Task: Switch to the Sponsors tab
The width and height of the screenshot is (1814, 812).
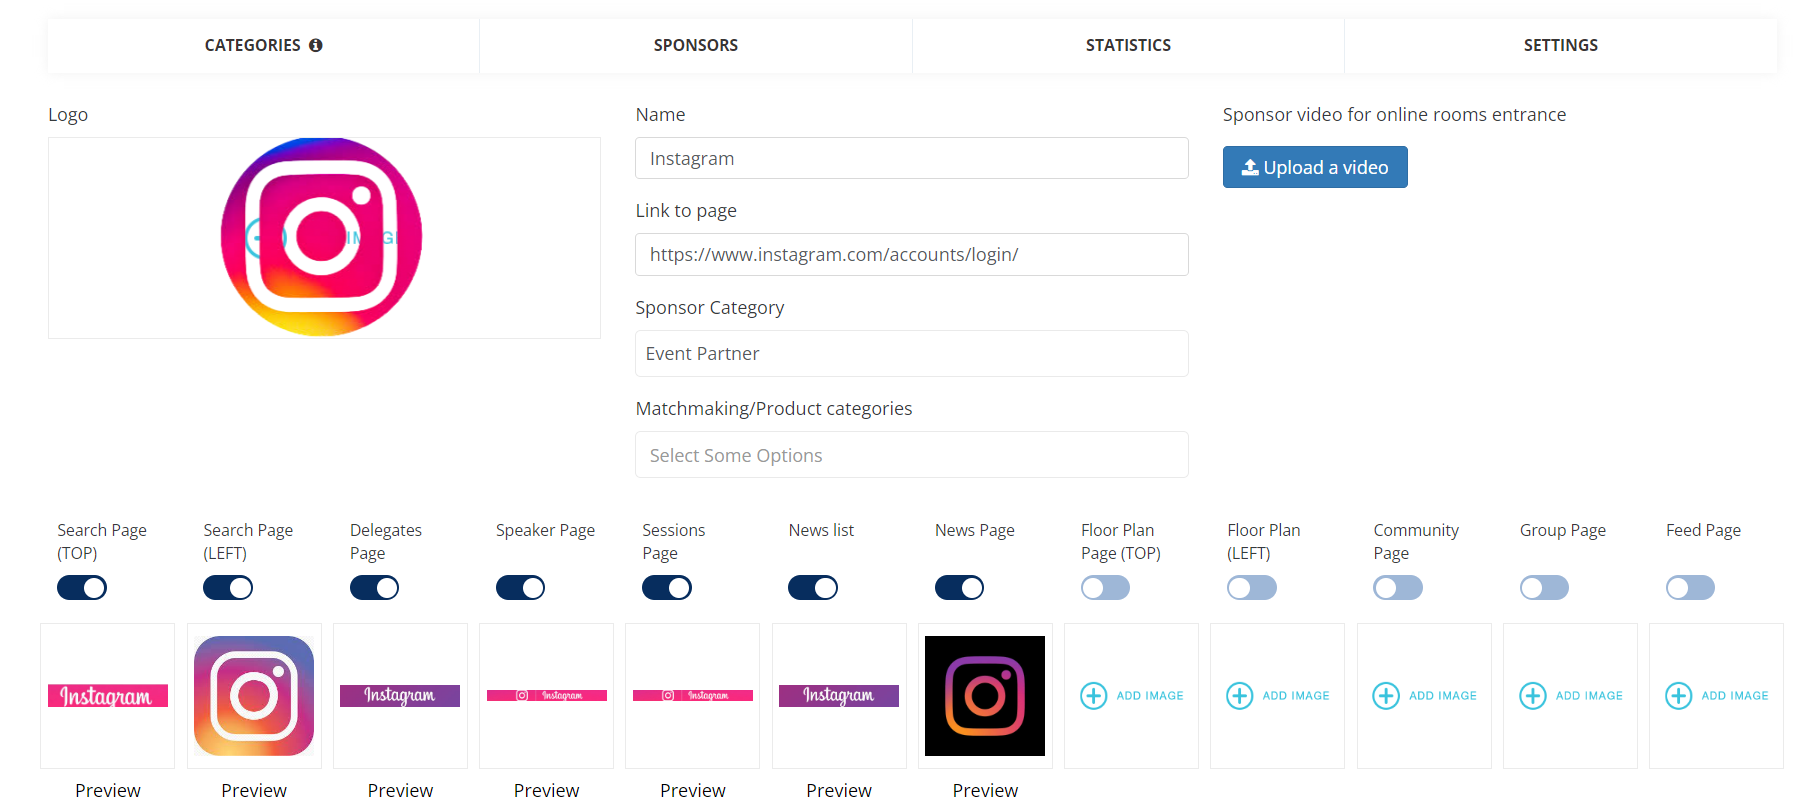Action: tap(696, 45)
